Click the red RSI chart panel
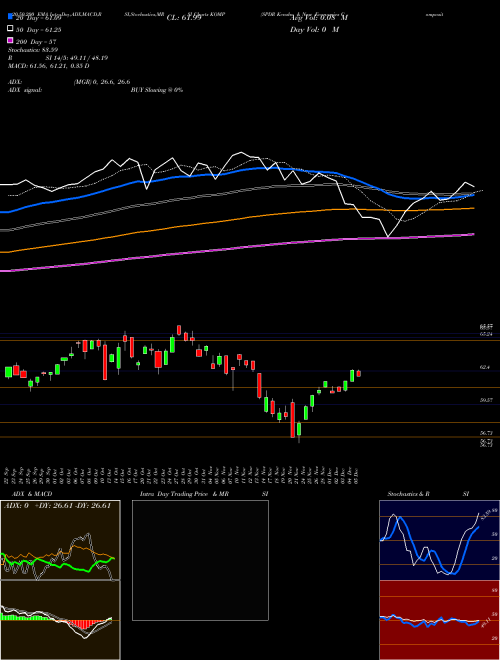The width and height of the screenshot is (500, 660). pyautogui.click(x=439, y=620)
